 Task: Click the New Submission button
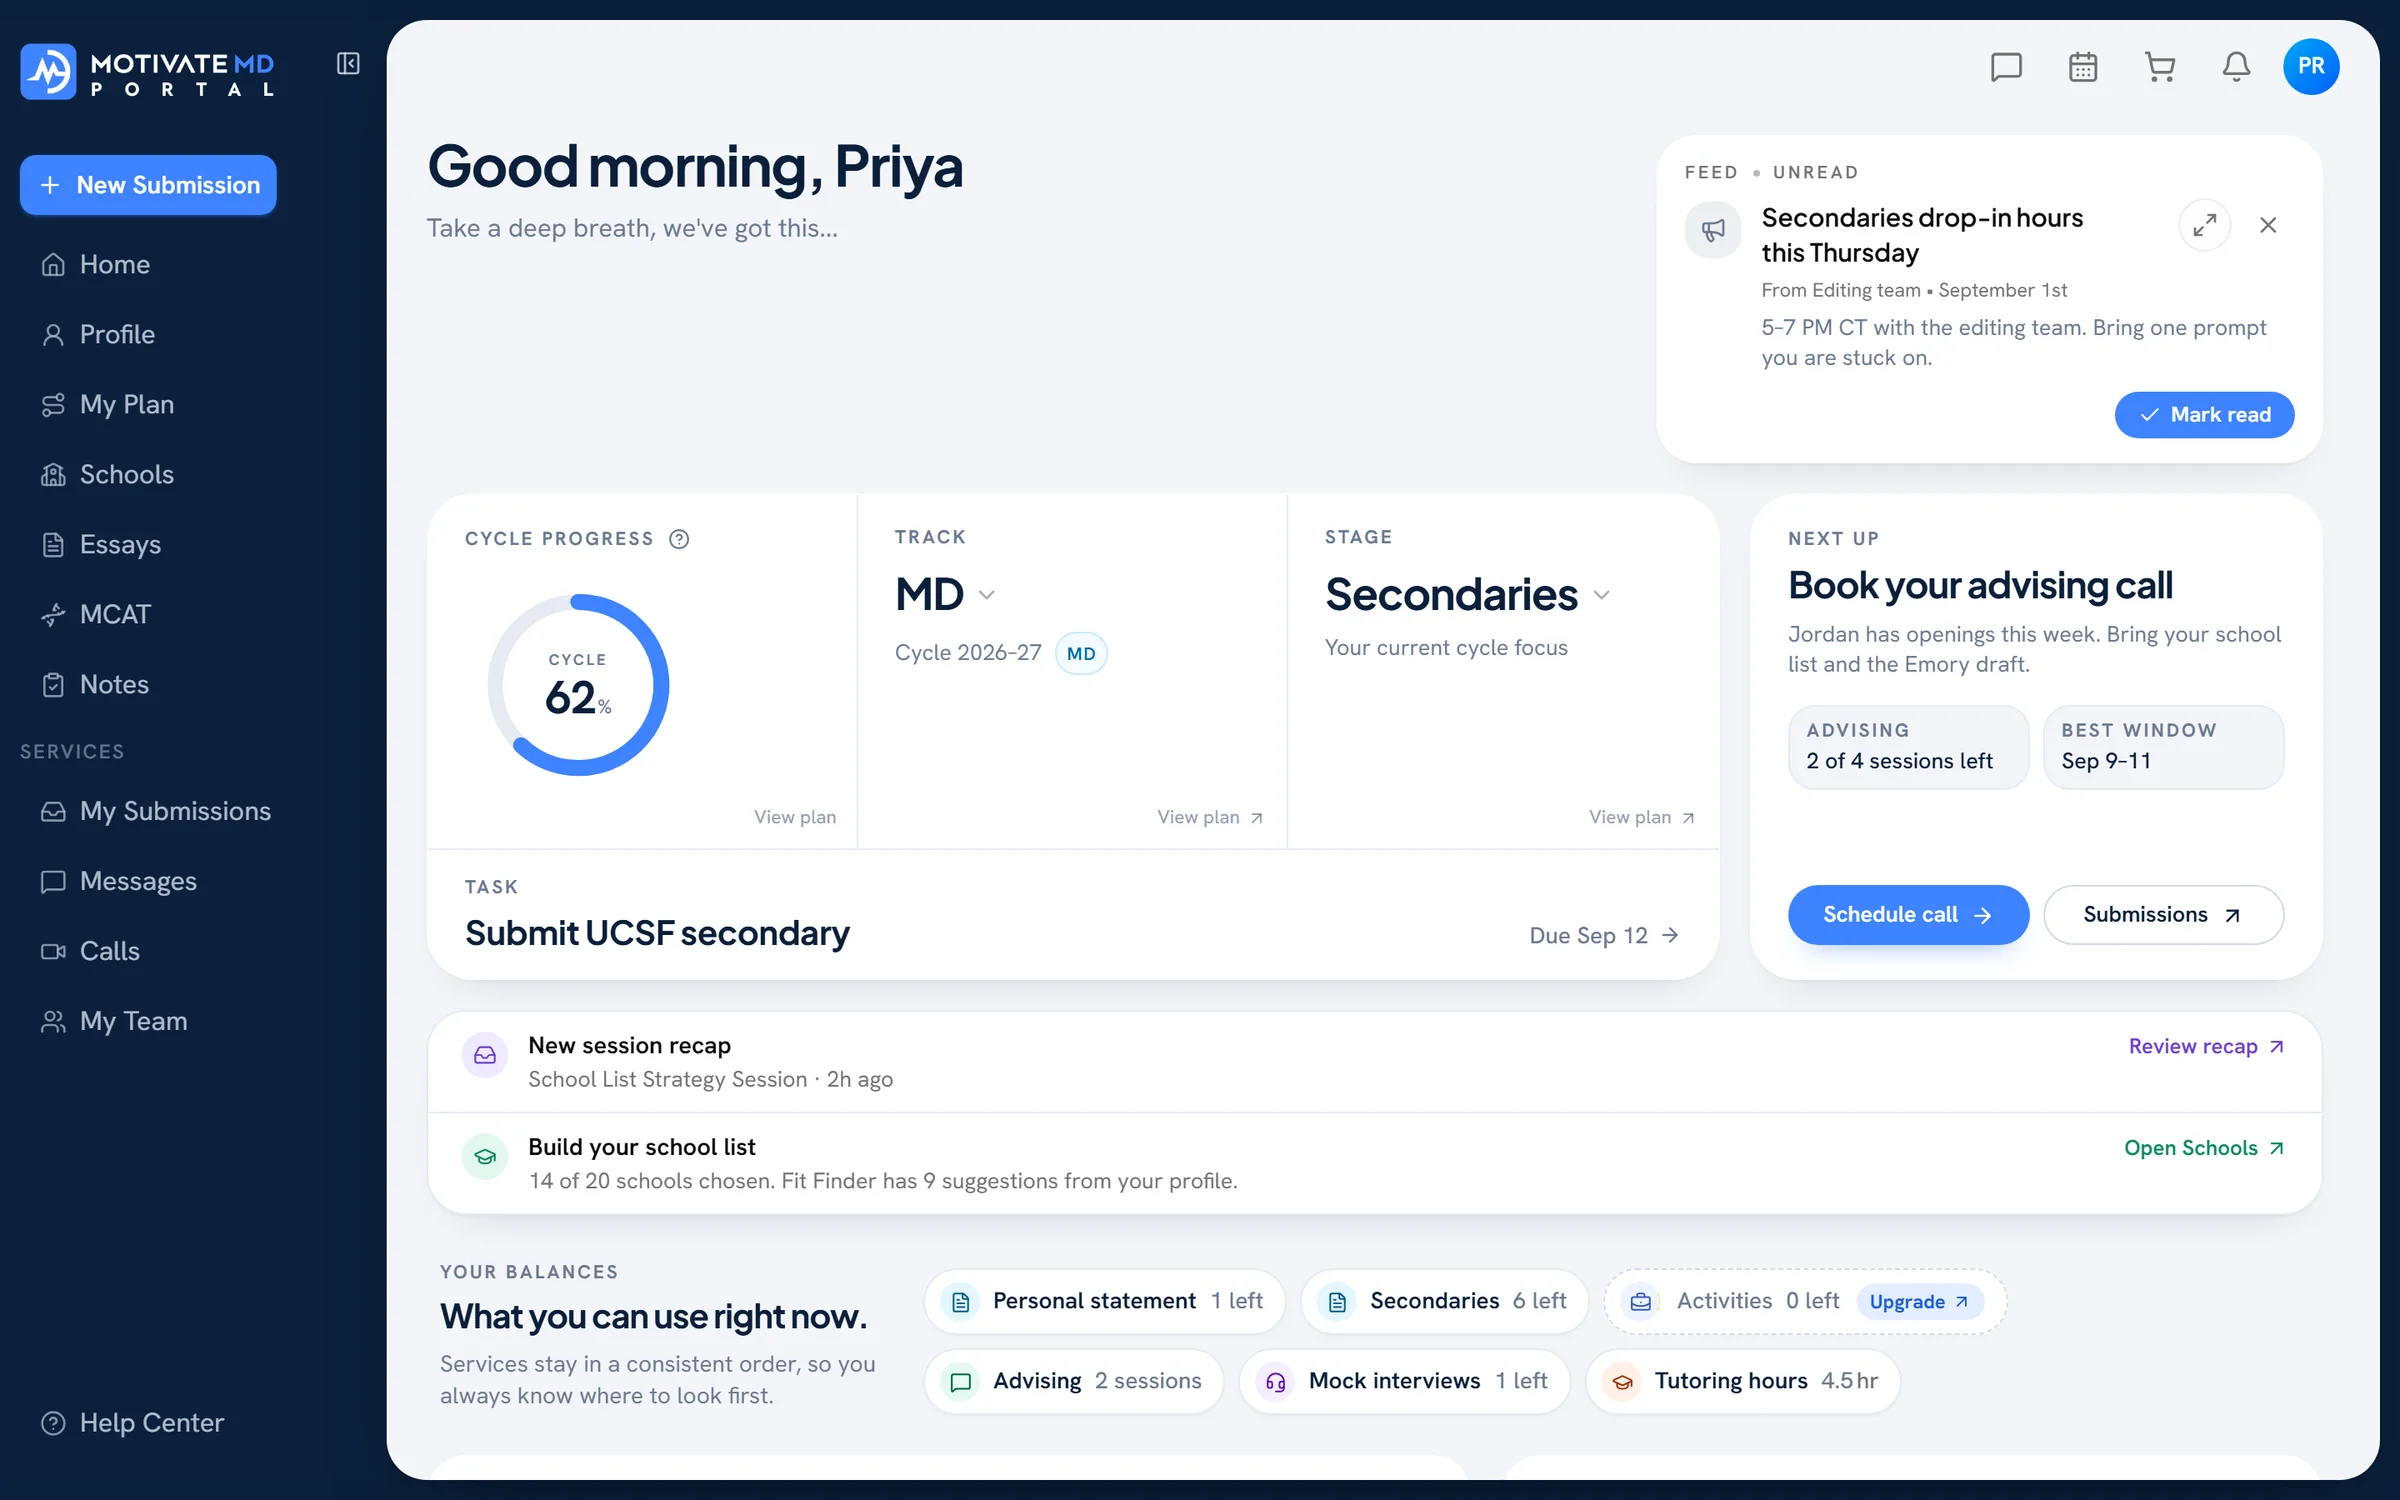[148, 185]
